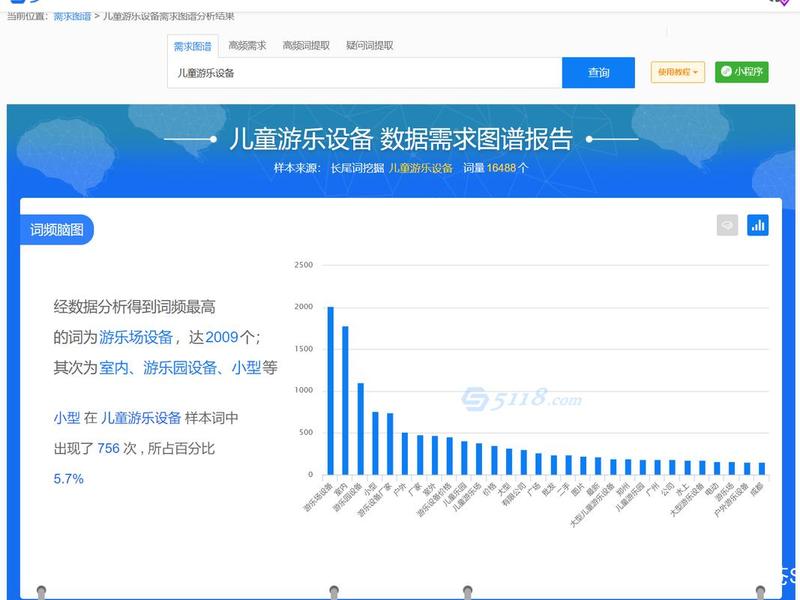
Task: Open the 使用教程 dropdown
Action: (678, 72)
